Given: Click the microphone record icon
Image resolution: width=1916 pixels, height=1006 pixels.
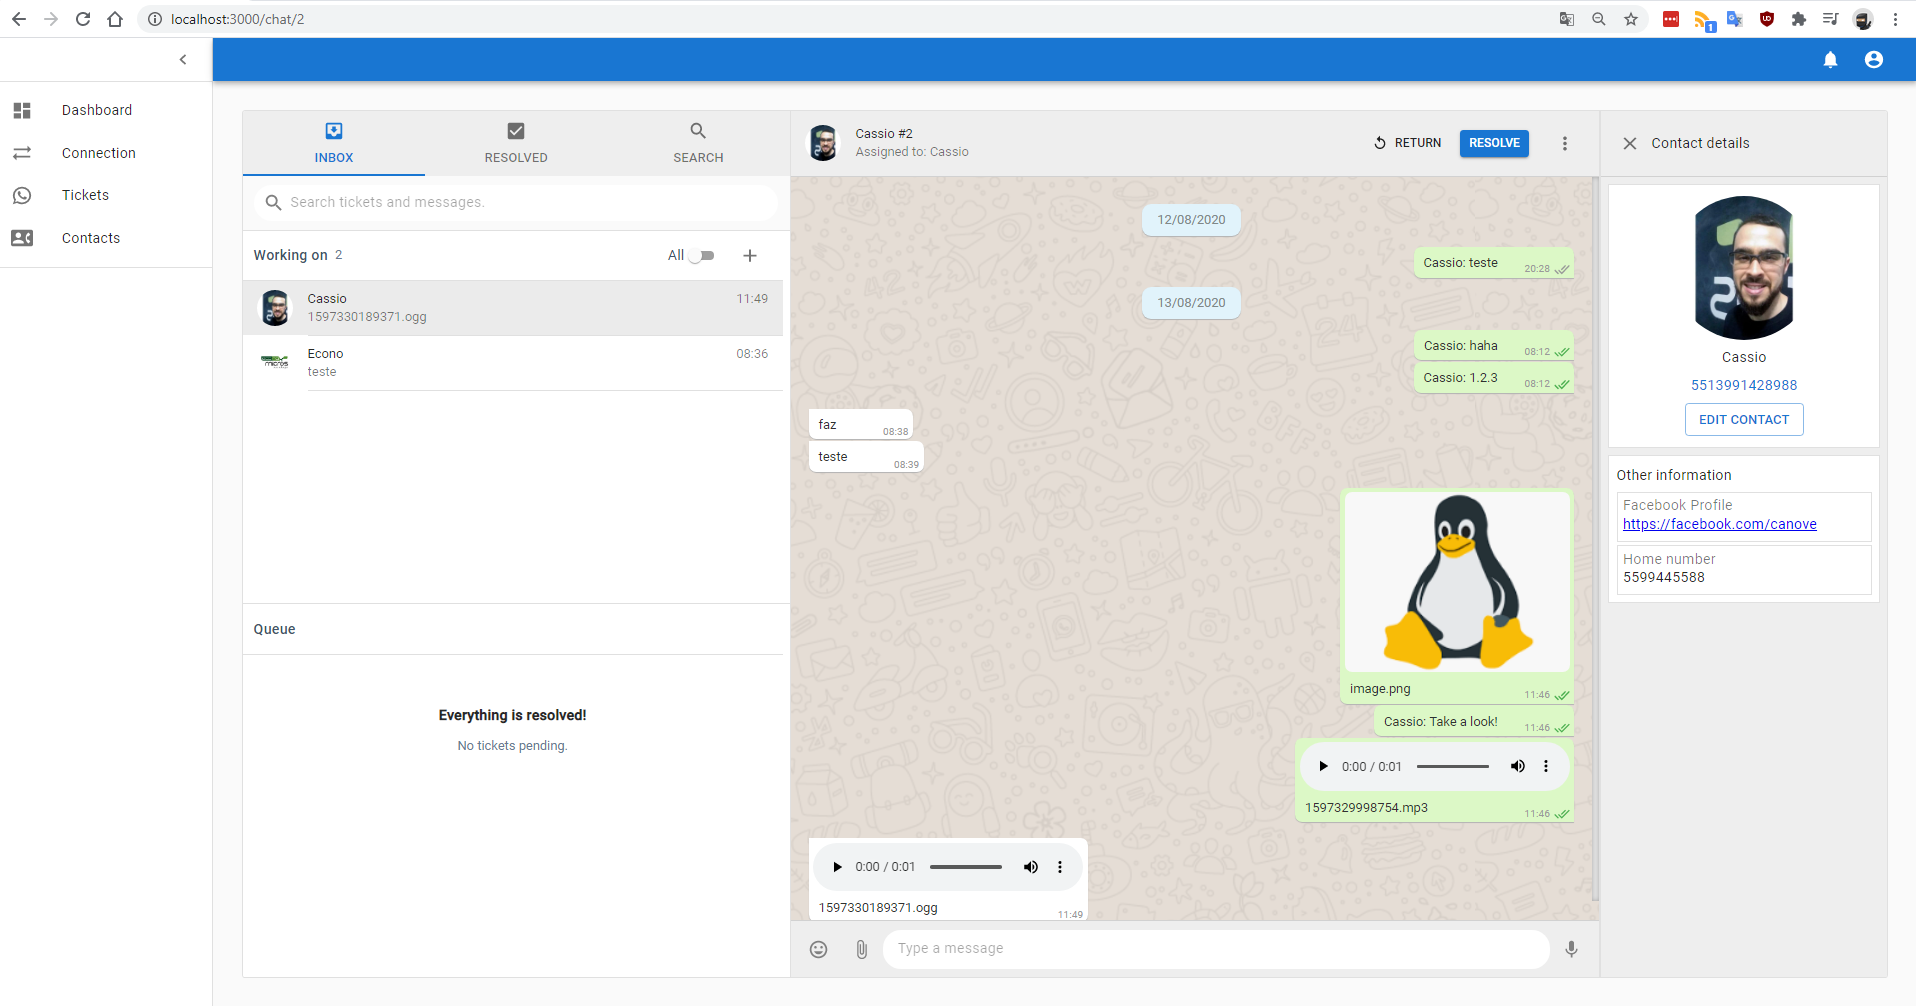Looking at the screenshot, I should click(x=1571, y=949).
